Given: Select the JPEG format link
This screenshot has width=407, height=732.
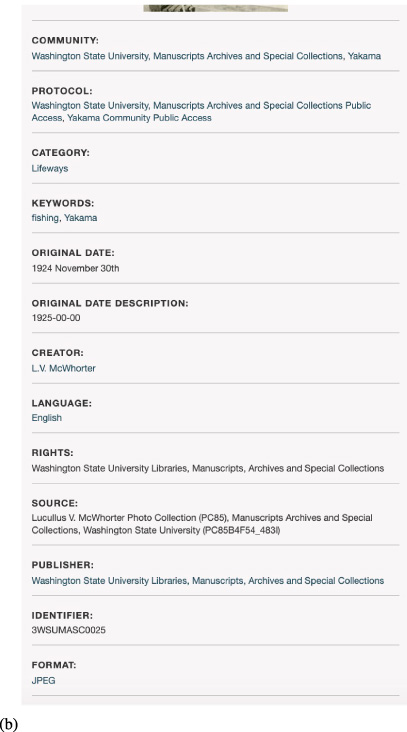Looking at the screenshot, I should click(x=43, y=681).
